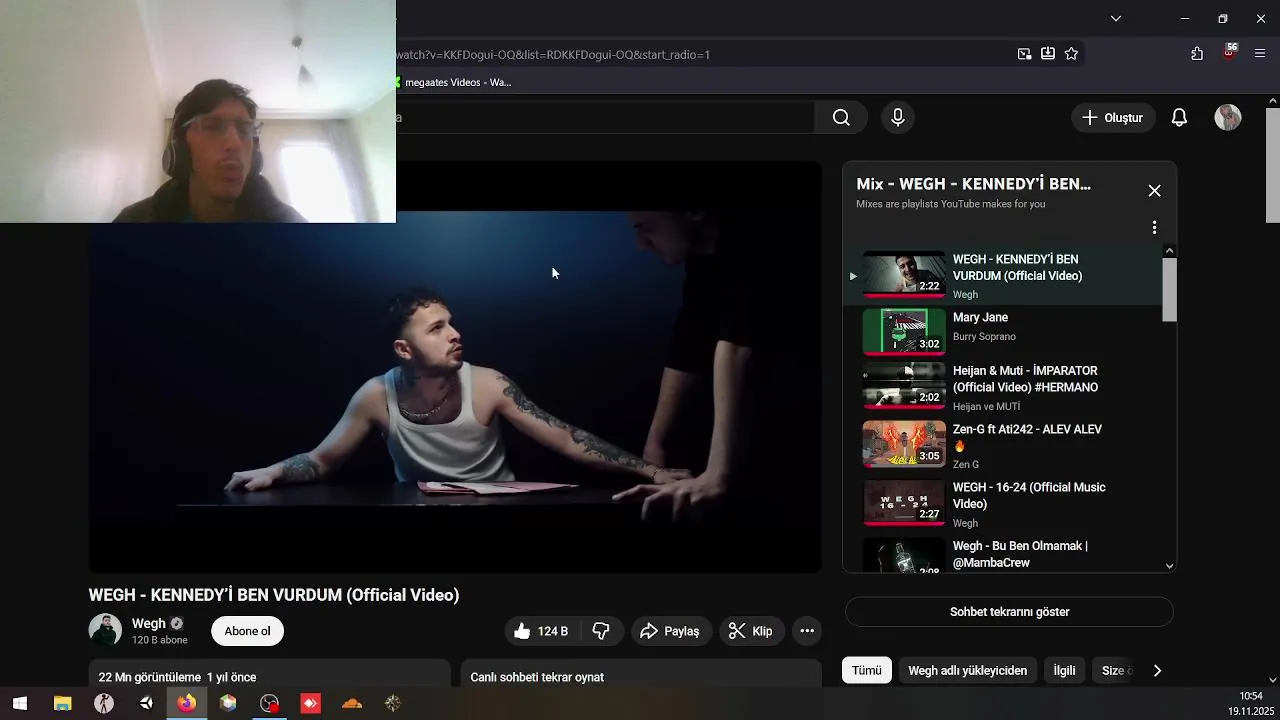Viewport: 1280px width, 720px height.
Task: Click the video player frame
Action: click(x=455, y=368)
